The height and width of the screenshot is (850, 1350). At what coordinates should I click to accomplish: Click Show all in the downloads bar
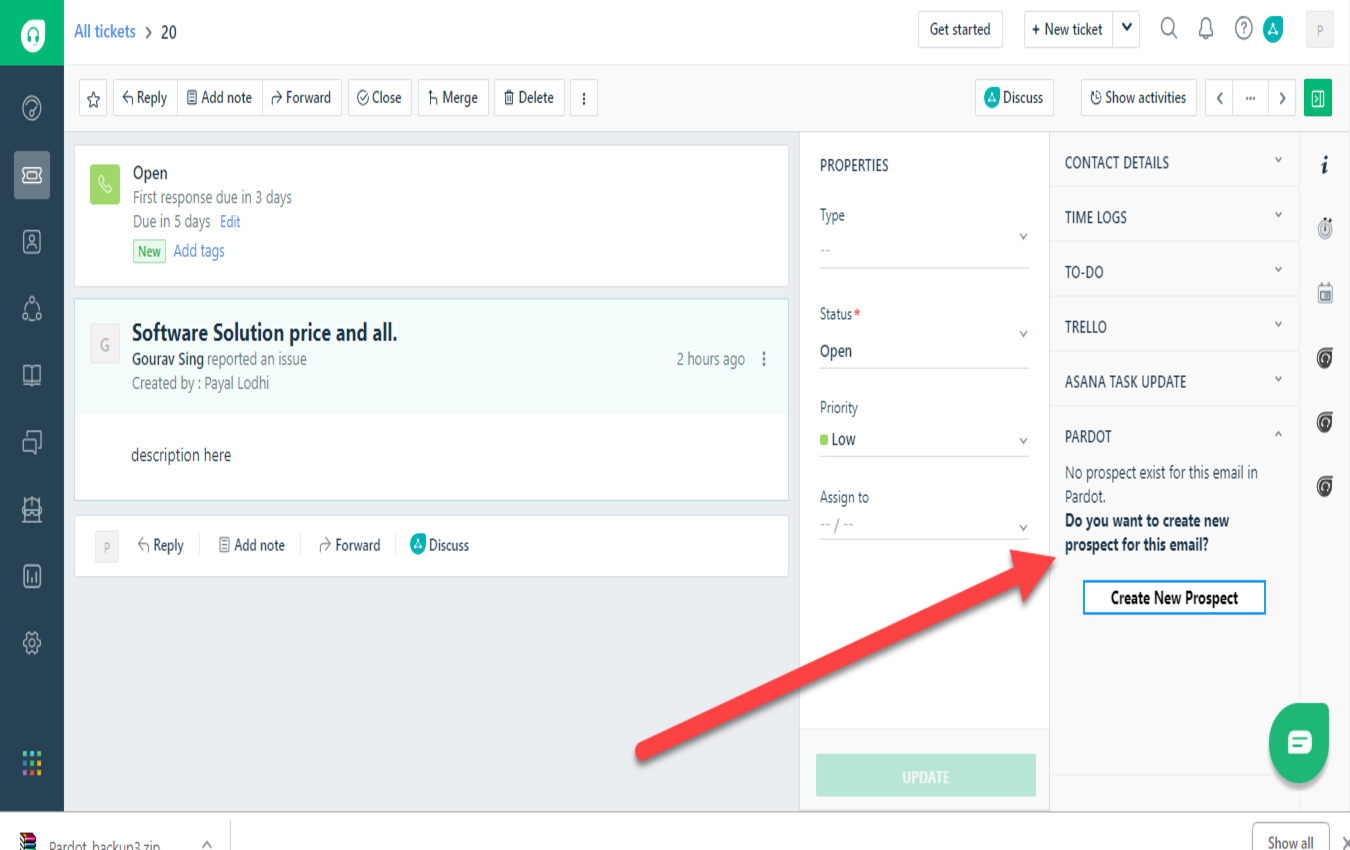1290,843
